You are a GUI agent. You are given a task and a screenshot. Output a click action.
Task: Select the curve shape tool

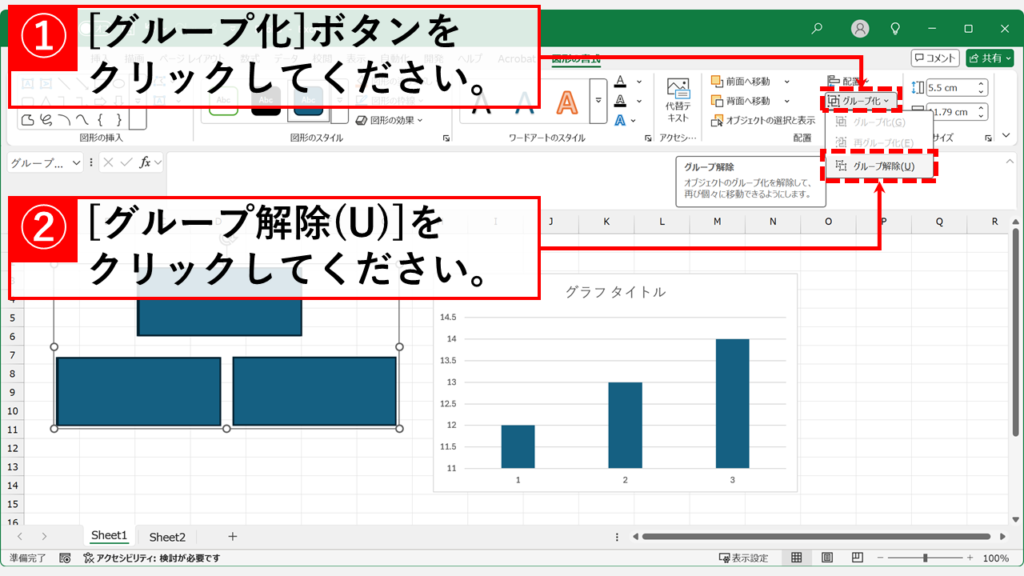click(82, 120)
